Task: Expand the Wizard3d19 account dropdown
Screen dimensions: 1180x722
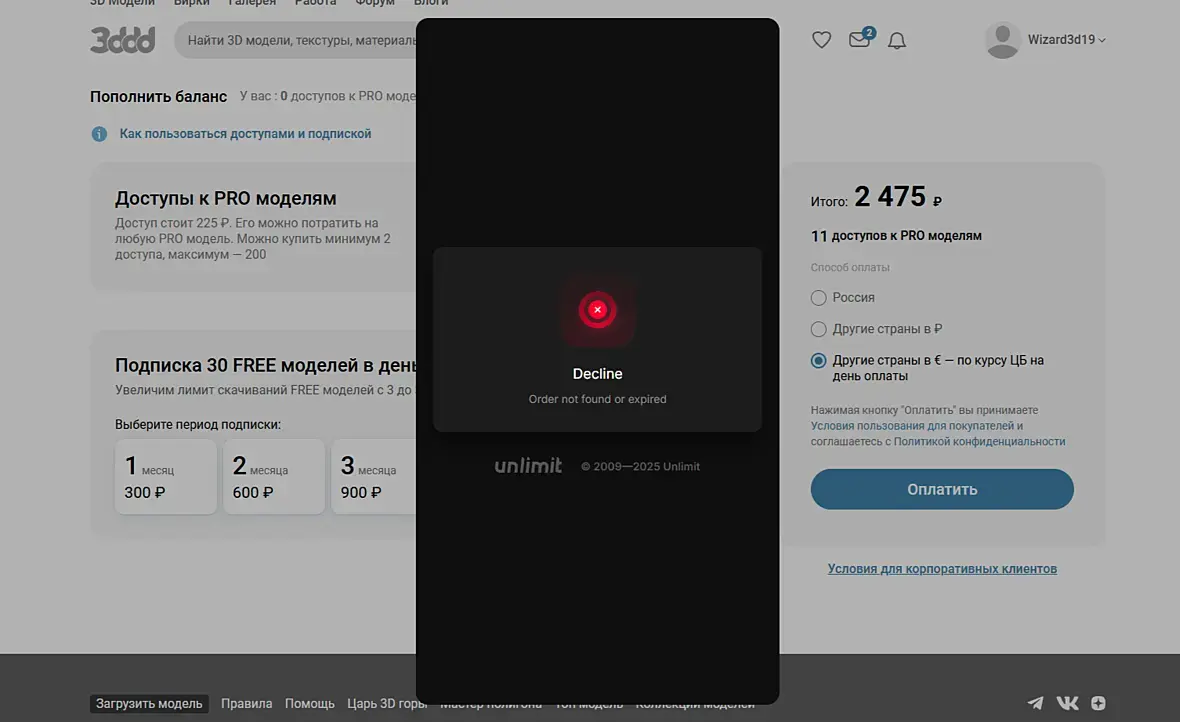Action: click(1067, 40)
